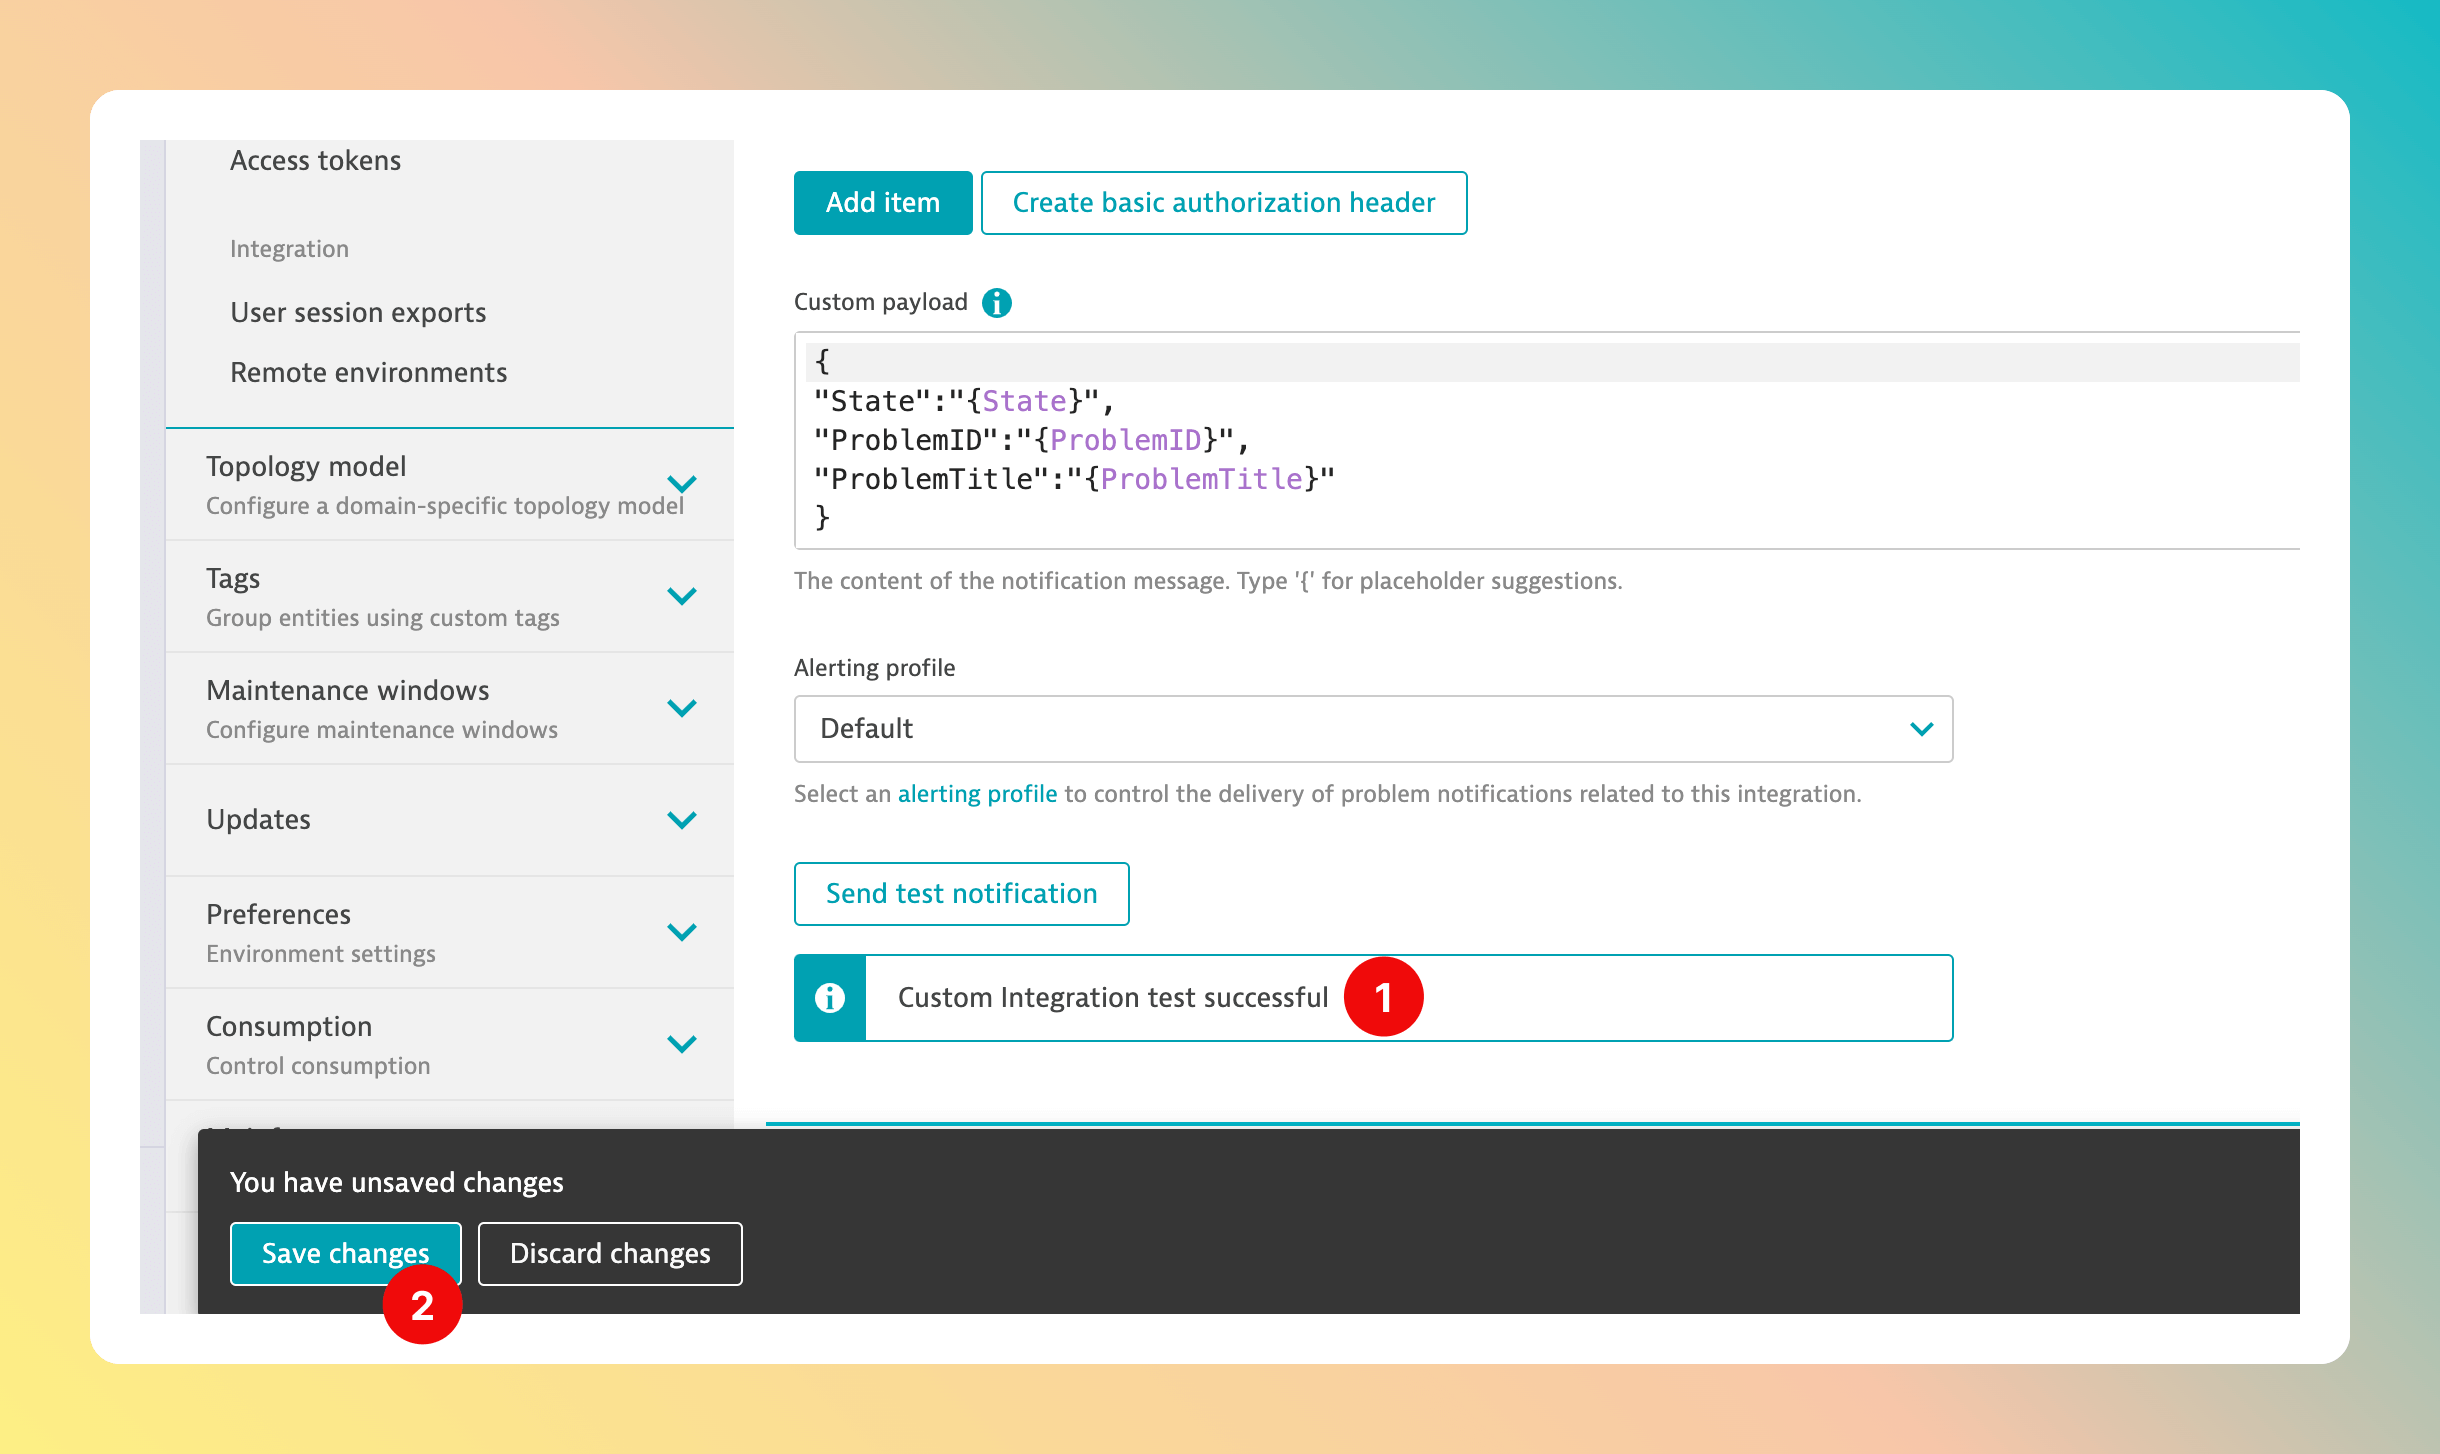Follow the alerting profile link

point(977,794)
